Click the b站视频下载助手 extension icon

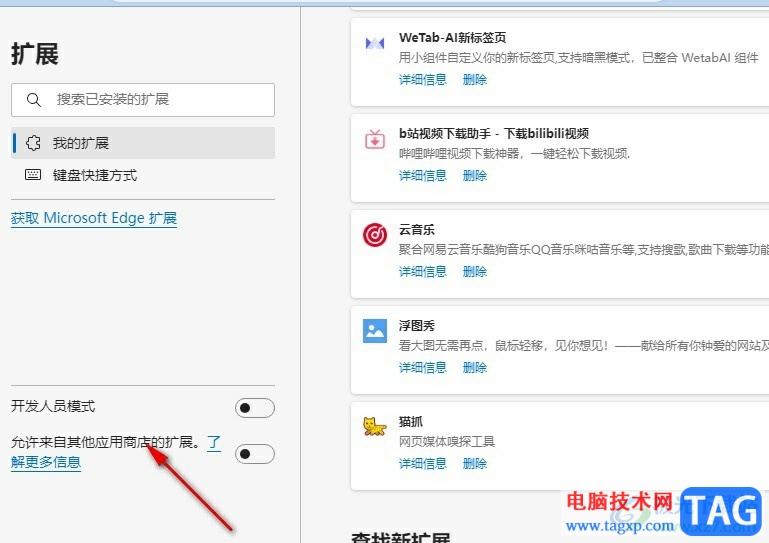375,139
